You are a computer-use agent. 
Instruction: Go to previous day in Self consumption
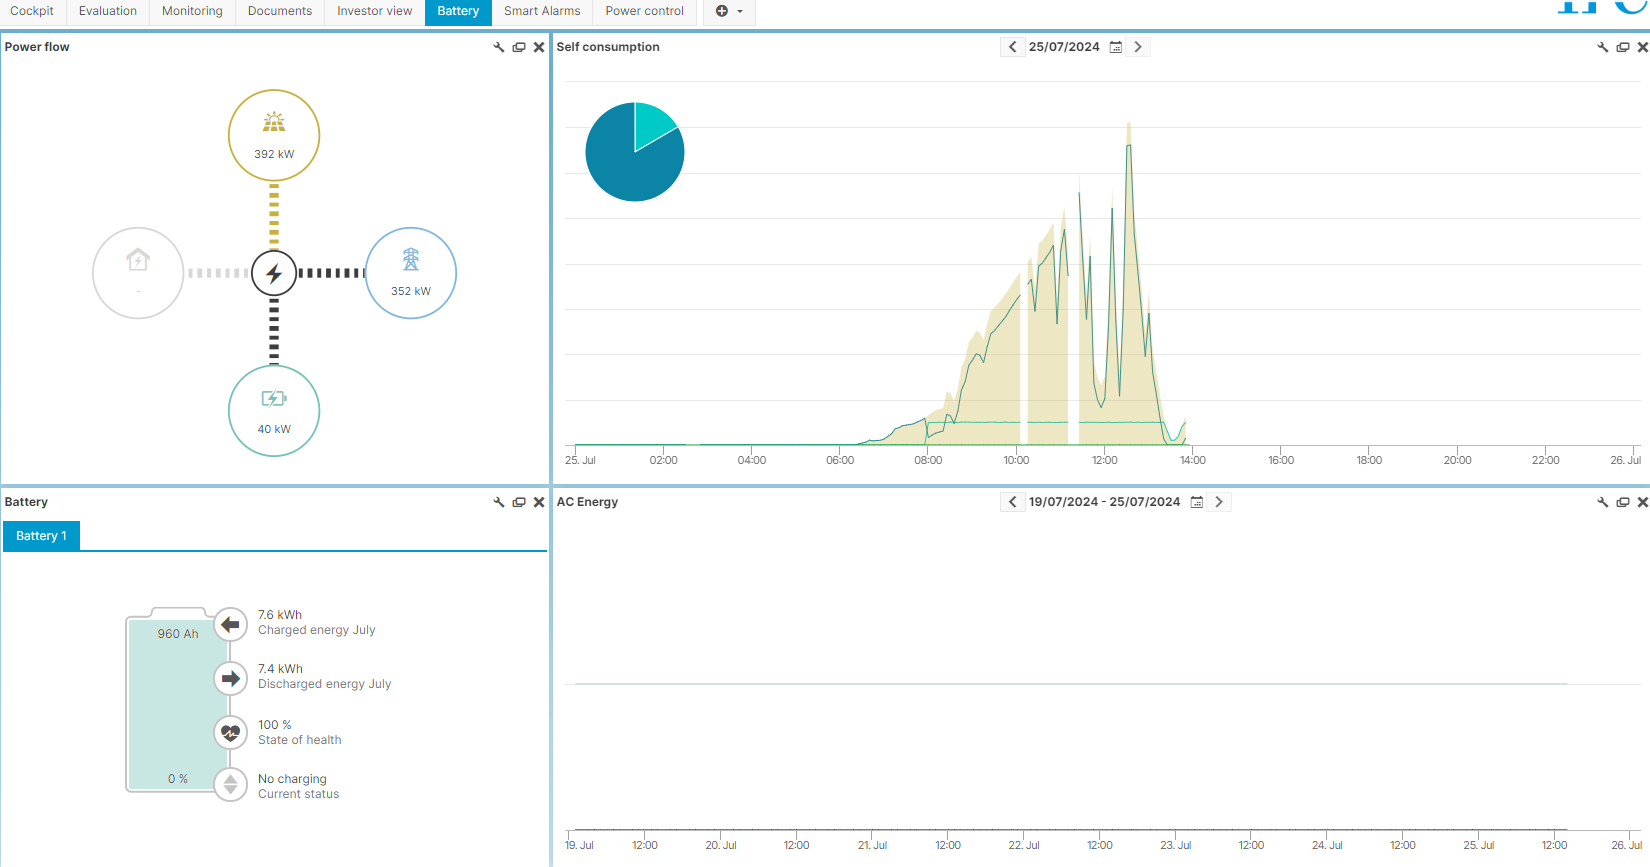click(1013, 47)
